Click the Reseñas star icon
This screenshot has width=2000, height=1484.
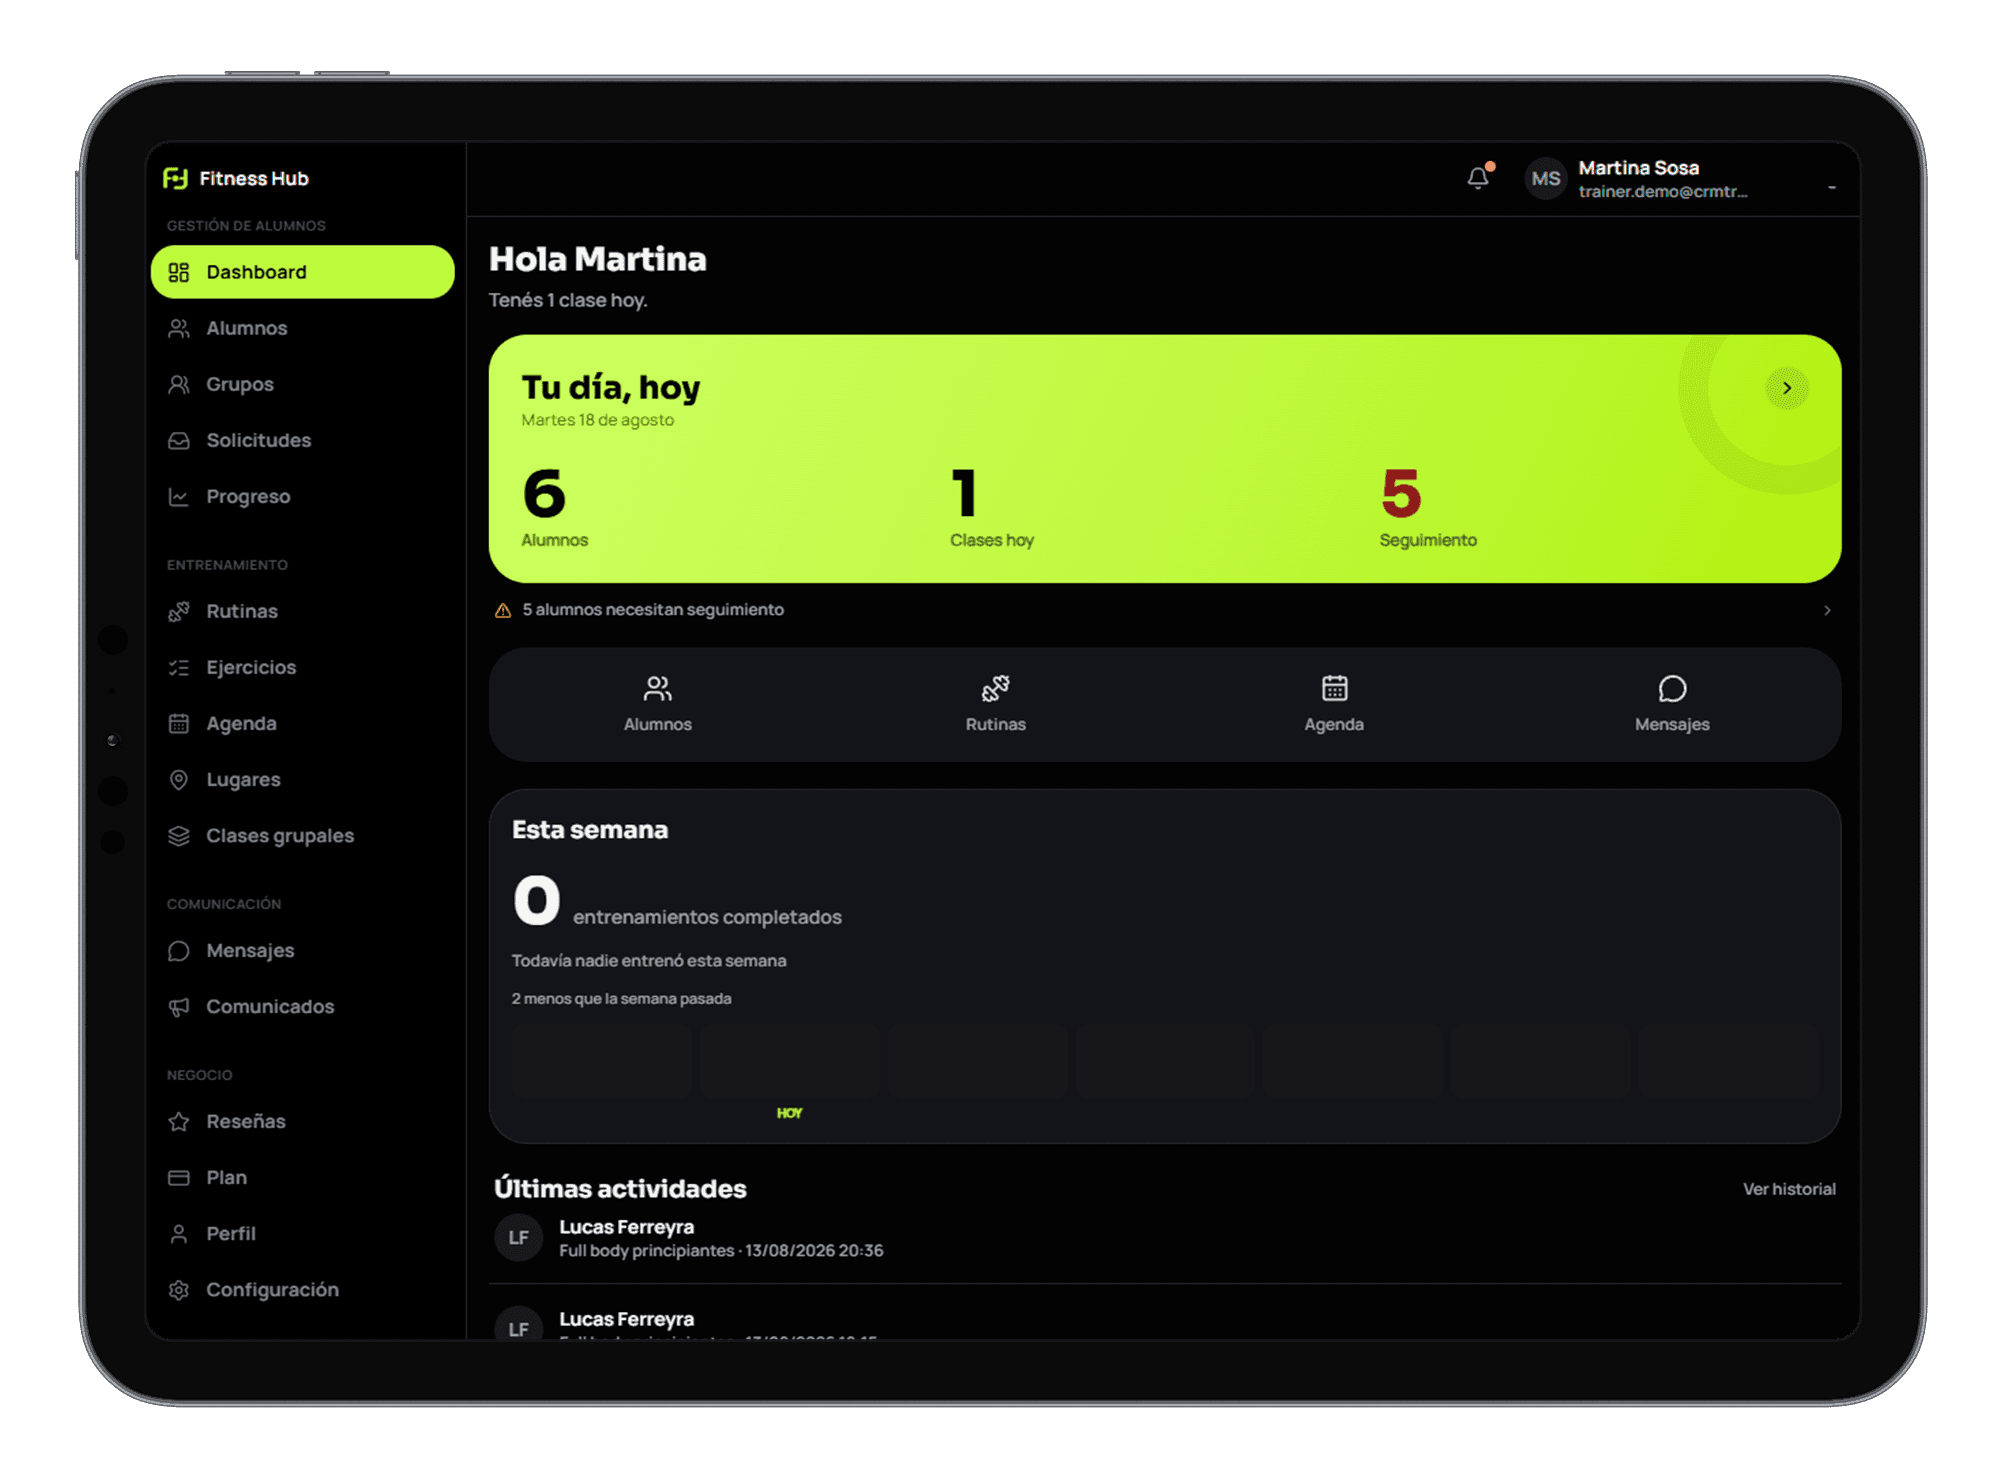179,1121
